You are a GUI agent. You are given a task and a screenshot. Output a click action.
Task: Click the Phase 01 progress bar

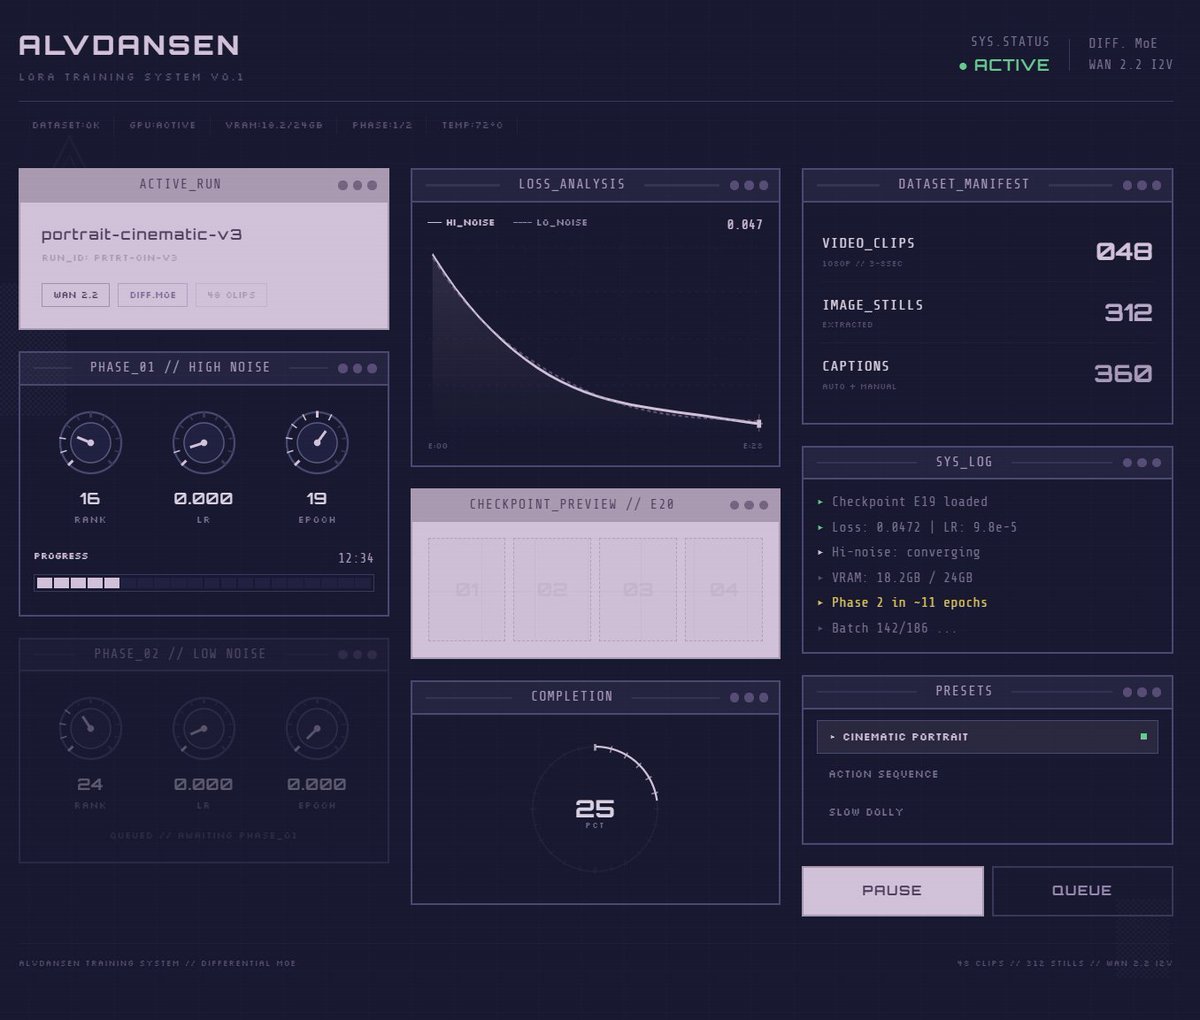click(204, 583)
